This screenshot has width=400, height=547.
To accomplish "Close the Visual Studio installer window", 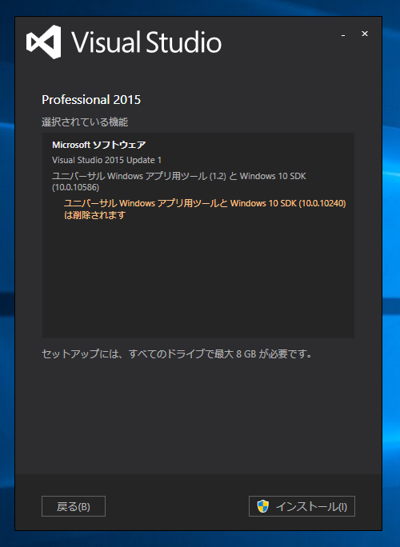I will [x=365, y=33].
